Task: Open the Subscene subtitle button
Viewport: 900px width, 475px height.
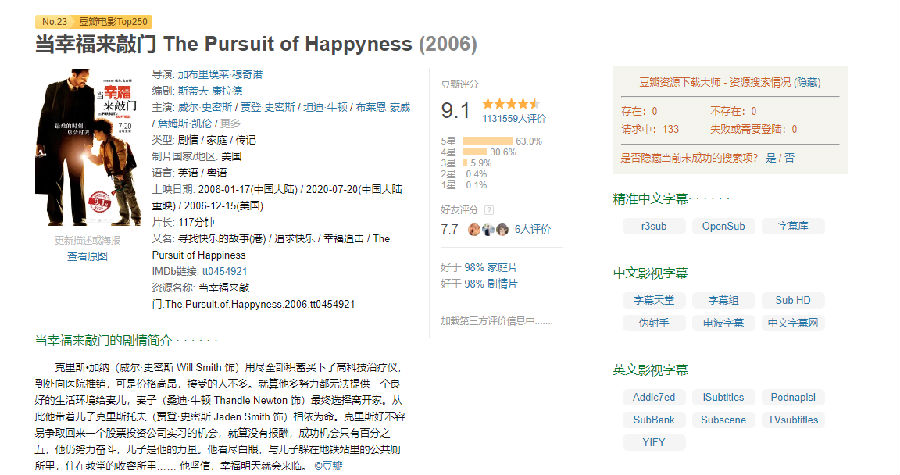Action: pyautogui.click(x=723, y=420)
